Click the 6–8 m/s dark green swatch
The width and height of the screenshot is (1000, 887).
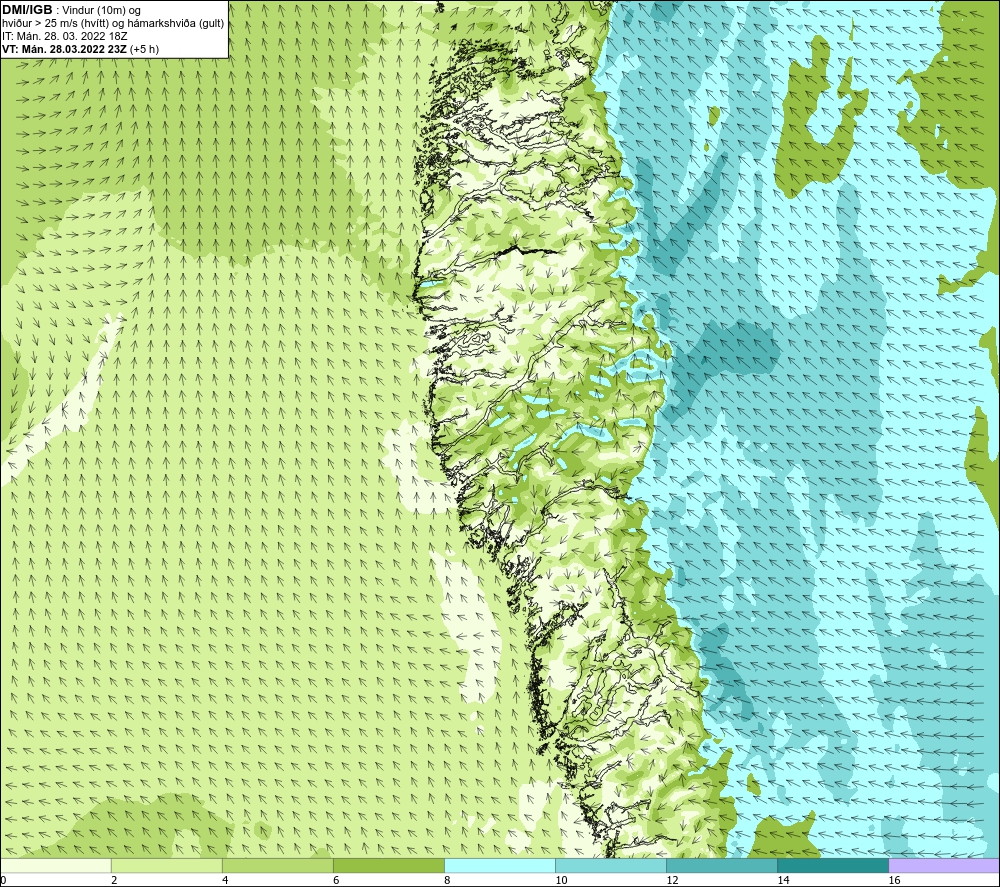(x=388, y=866)
